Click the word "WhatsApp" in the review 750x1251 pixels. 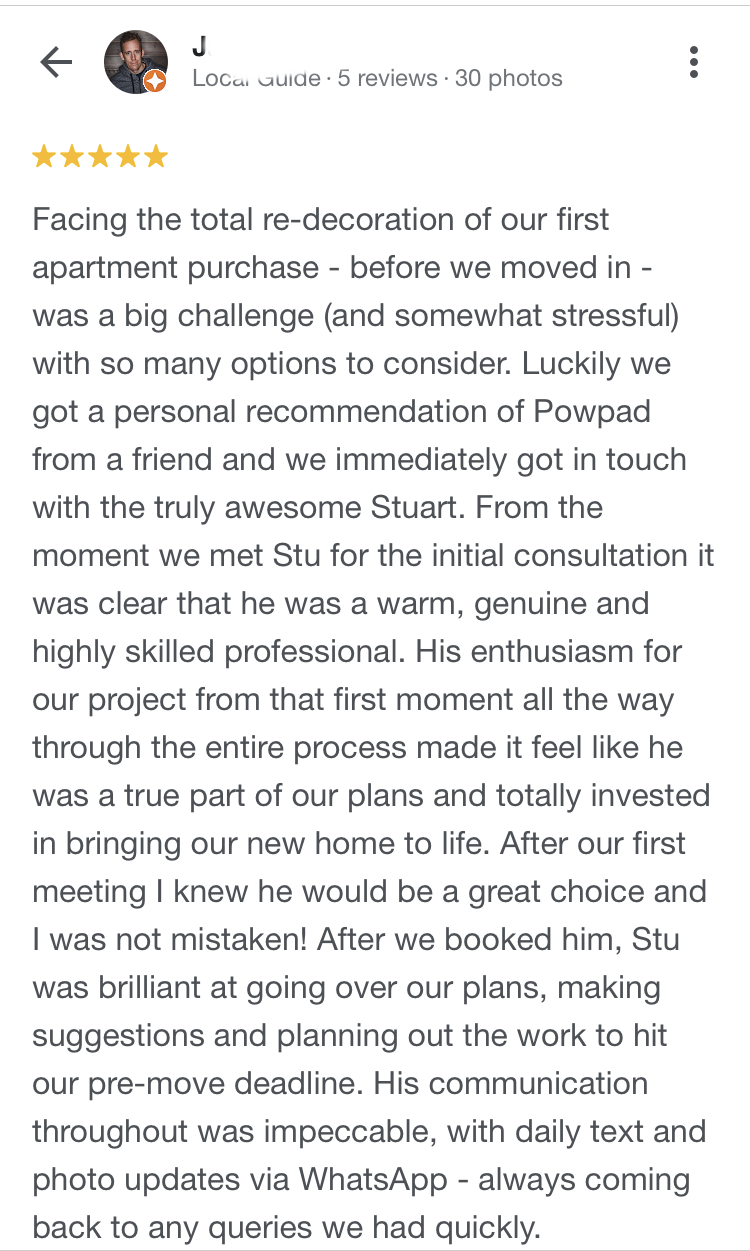pos(373,1179)
